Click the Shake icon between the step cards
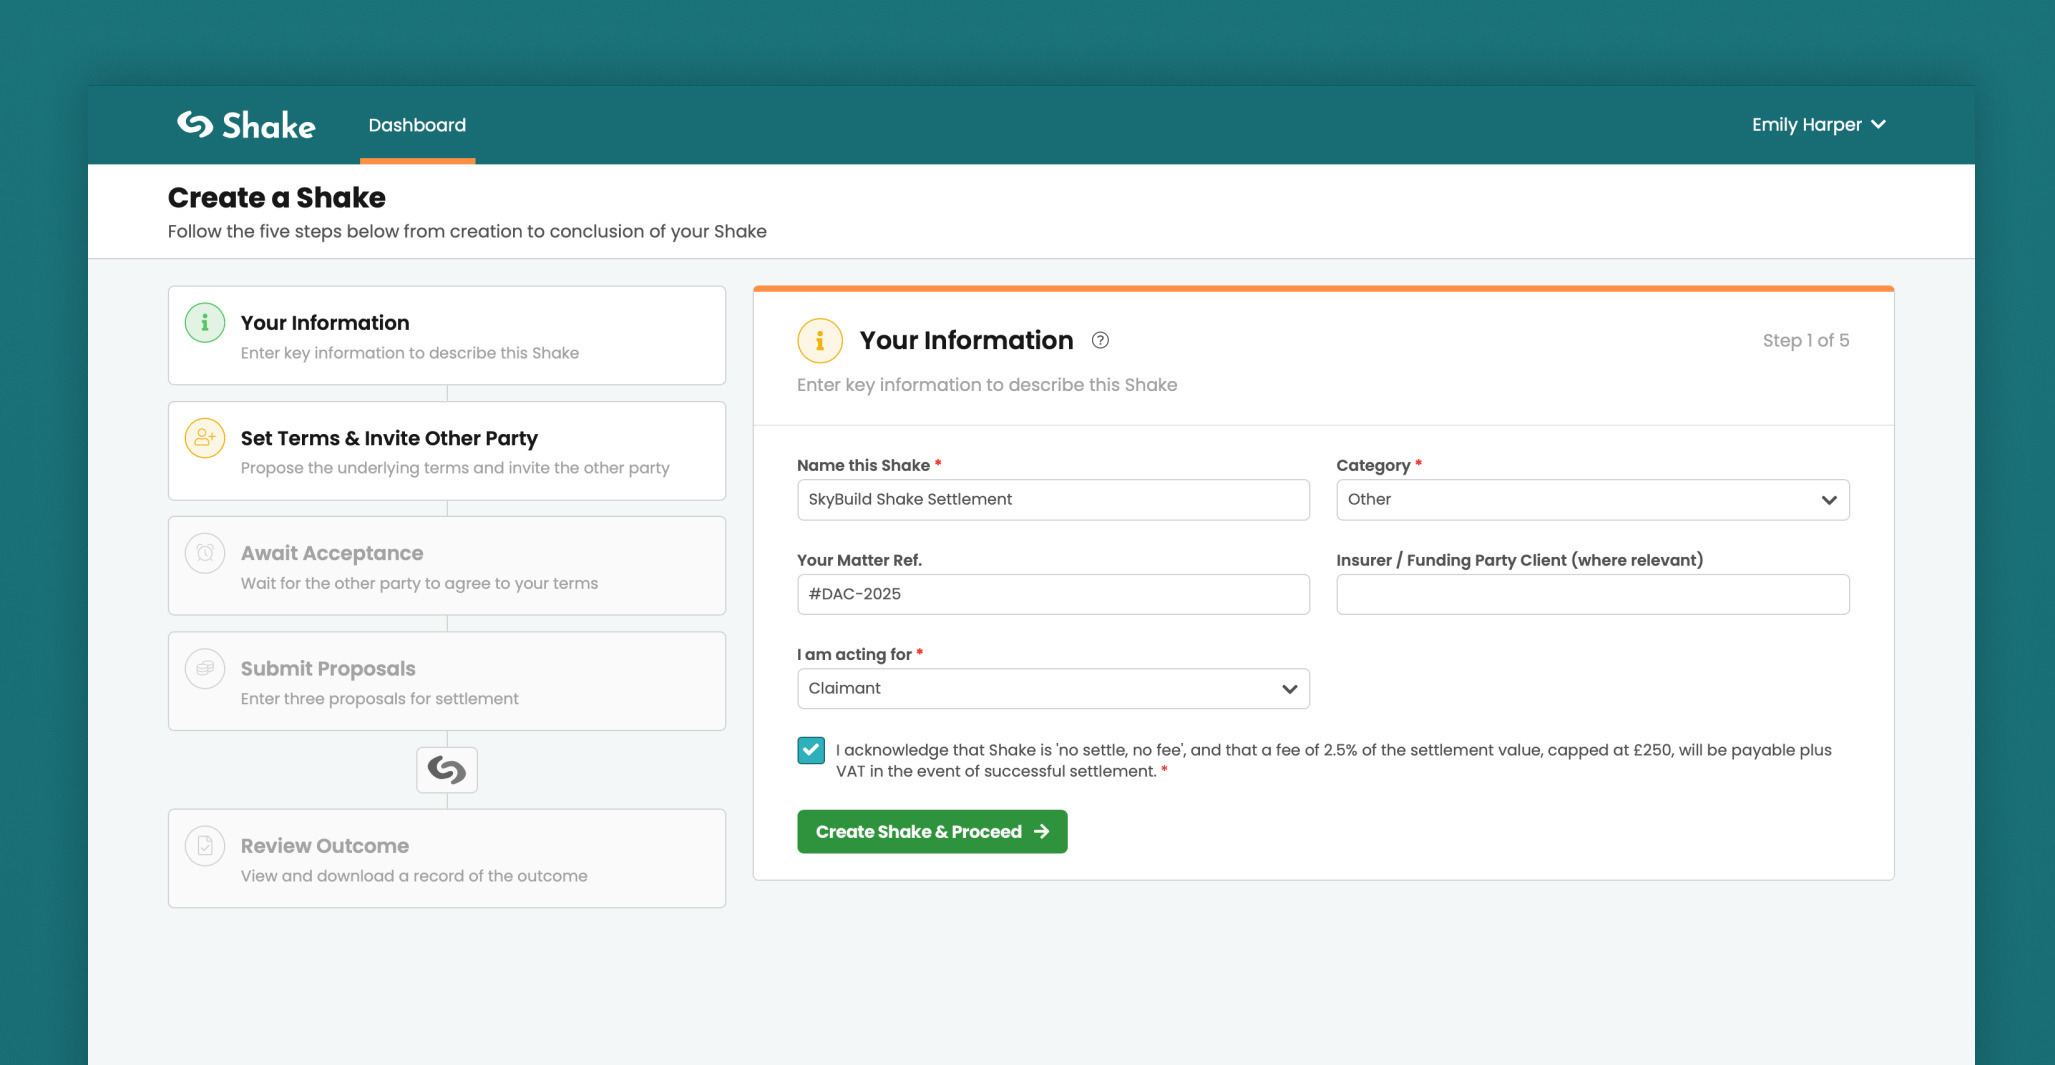The width and height of the screenshot is (2055, 1065). (x=446, y=770)
